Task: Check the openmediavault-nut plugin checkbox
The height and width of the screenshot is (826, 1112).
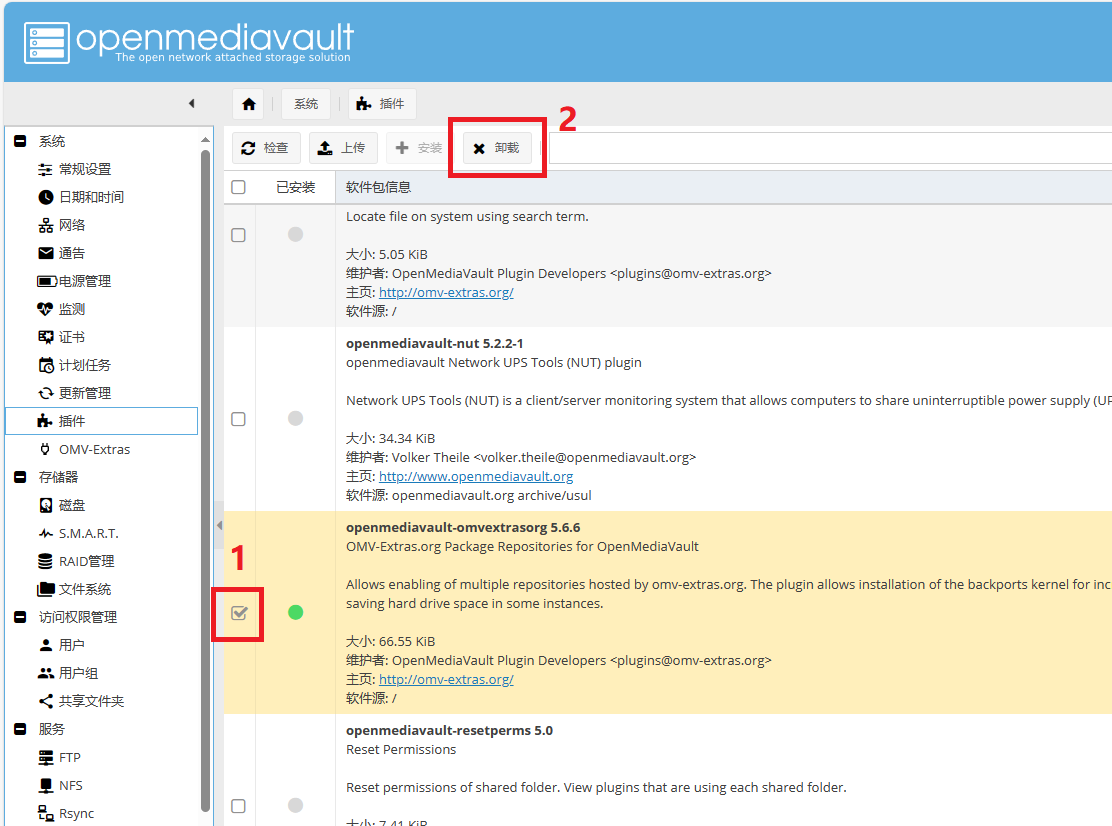Action: 238,419
